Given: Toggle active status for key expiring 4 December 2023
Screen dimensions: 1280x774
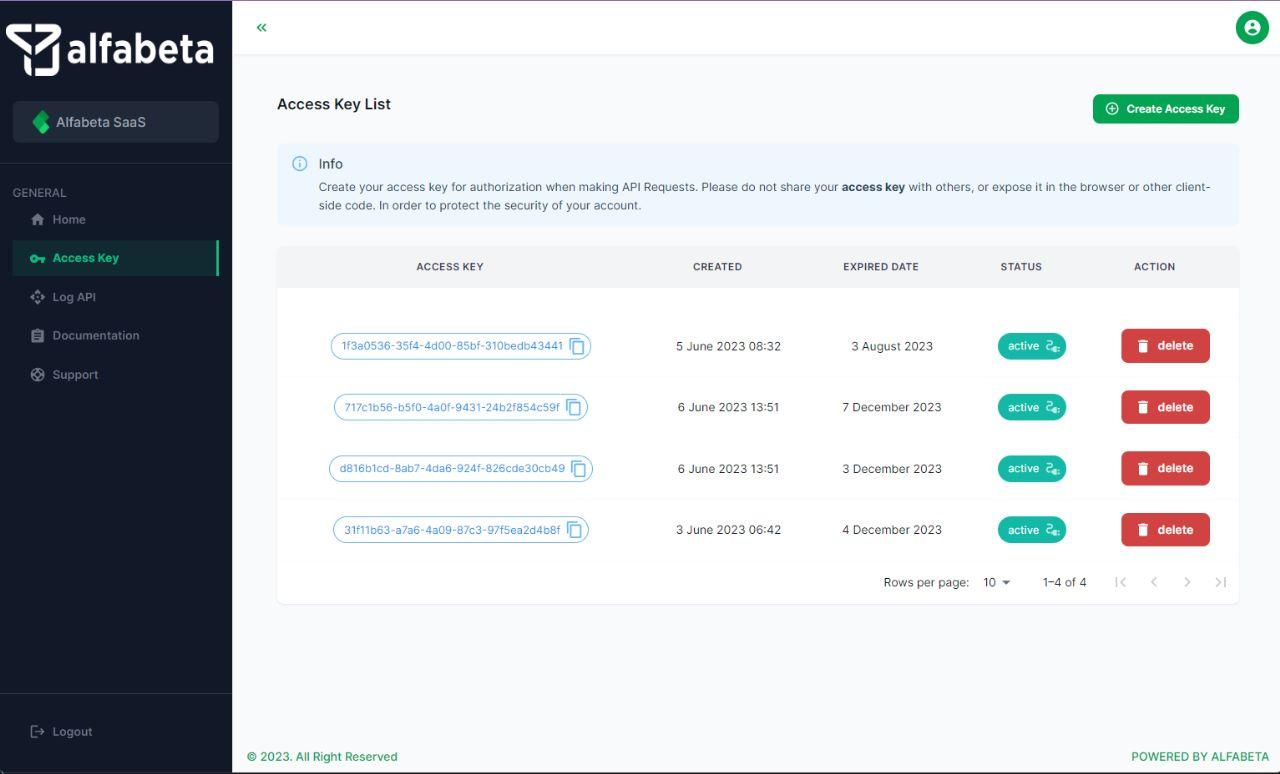Looking at the screenshot, I should (x=1031, y=530).
